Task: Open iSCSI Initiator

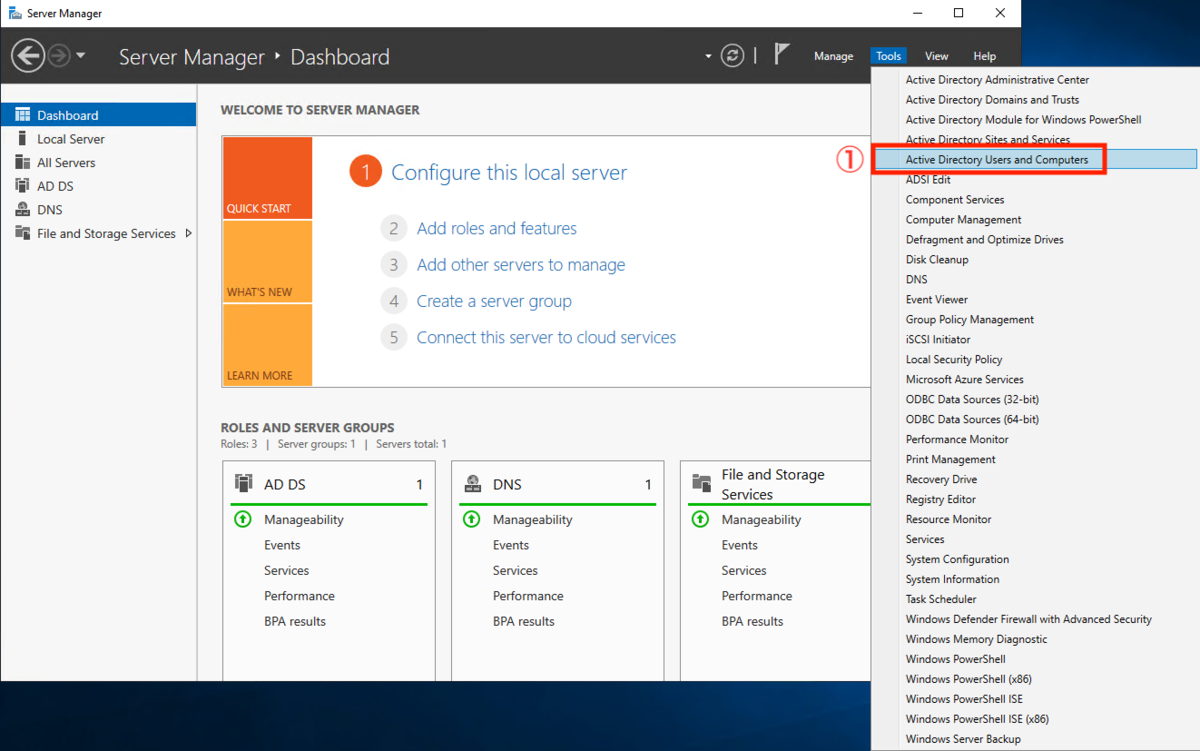Action: (1034, 339)
